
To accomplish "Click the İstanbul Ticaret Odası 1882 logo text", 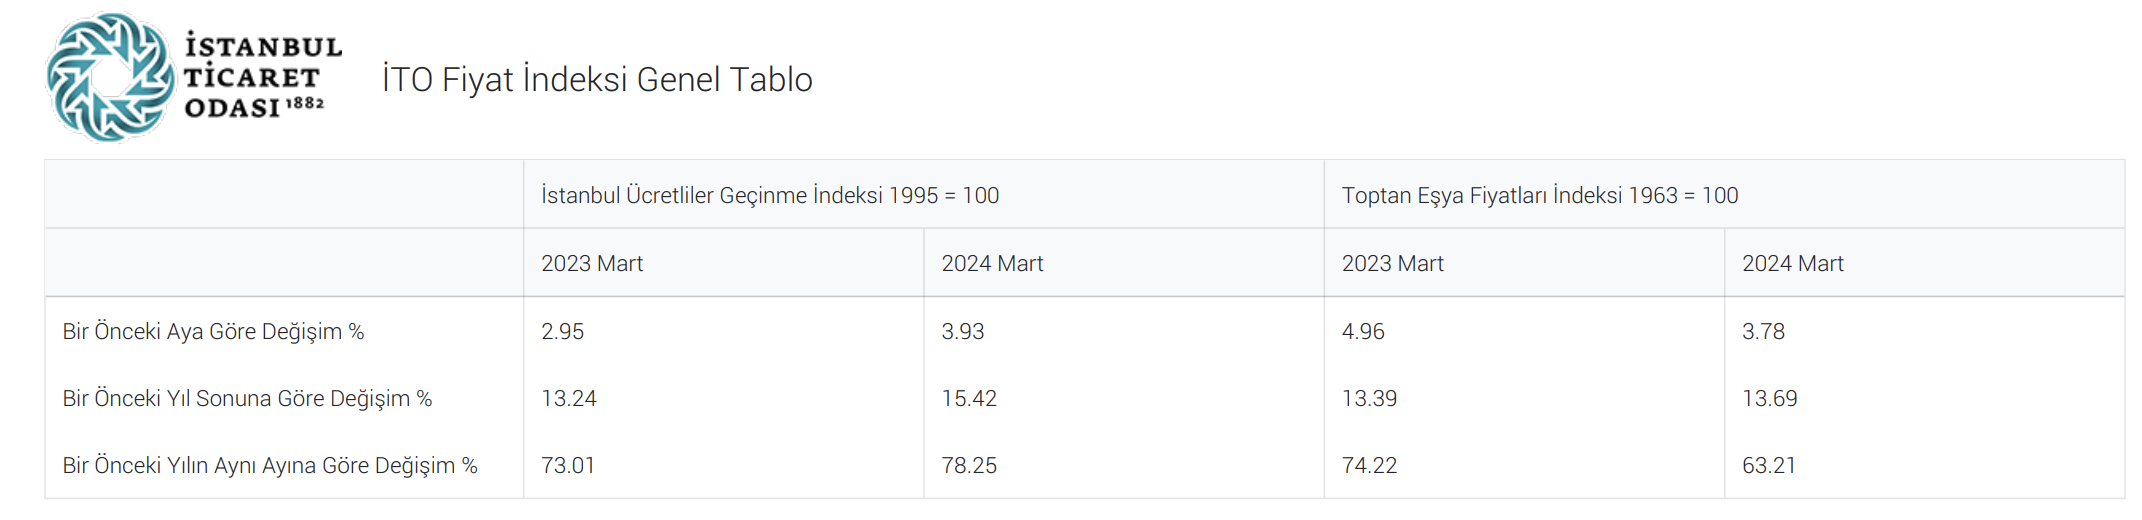I will click(x=262, y=77).
